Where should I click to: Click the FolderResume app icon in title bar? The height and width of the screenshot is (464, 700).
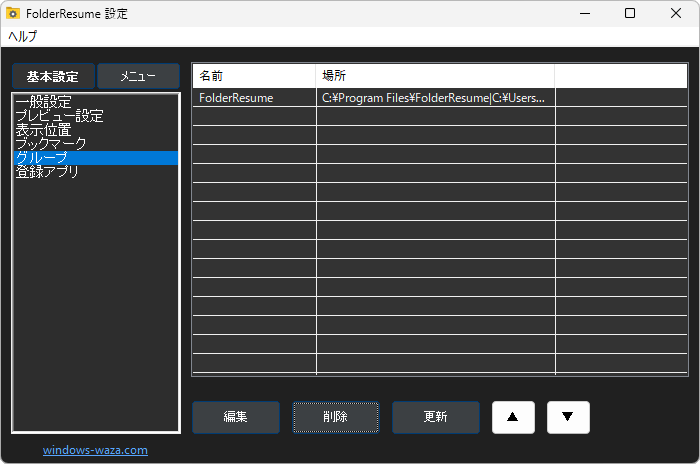tap(12, 13)
